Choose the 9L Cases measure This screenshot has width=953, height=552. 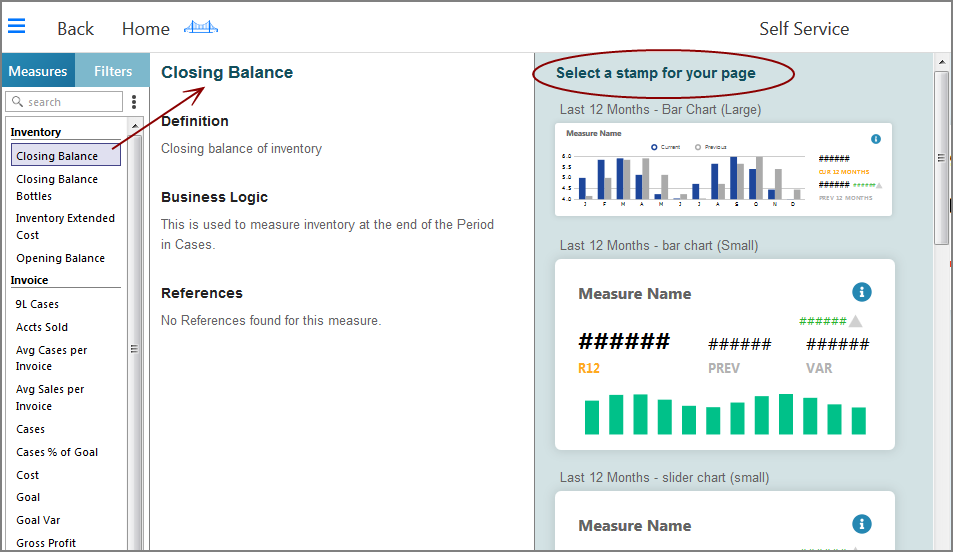(37, 304)
